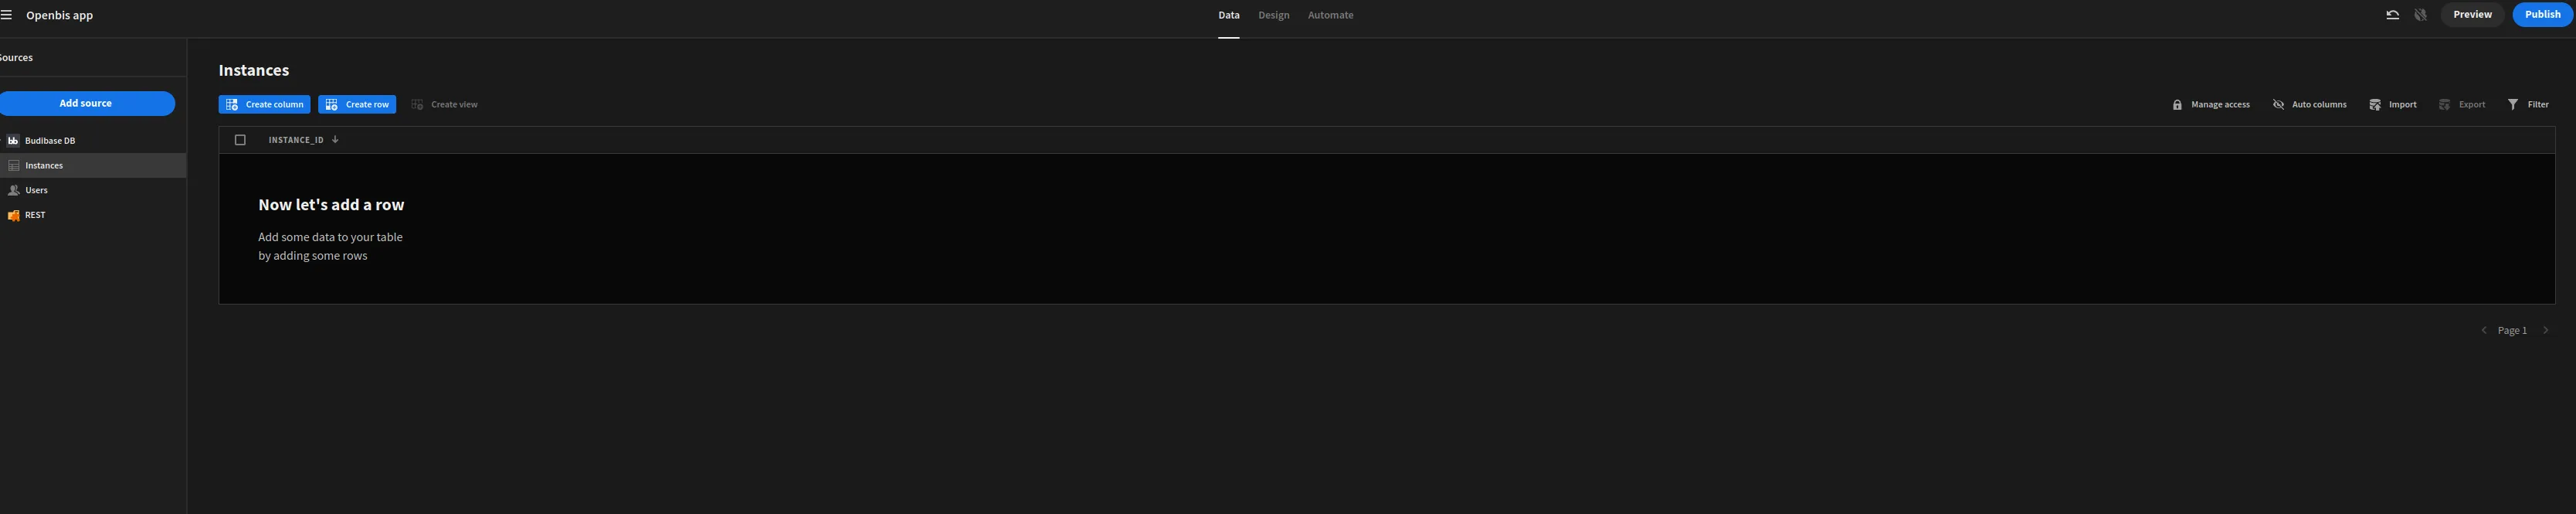Screen dimensions: 2576x514
Task: Click the 'Now let's add a row' heading
Action: click(331, 205)
